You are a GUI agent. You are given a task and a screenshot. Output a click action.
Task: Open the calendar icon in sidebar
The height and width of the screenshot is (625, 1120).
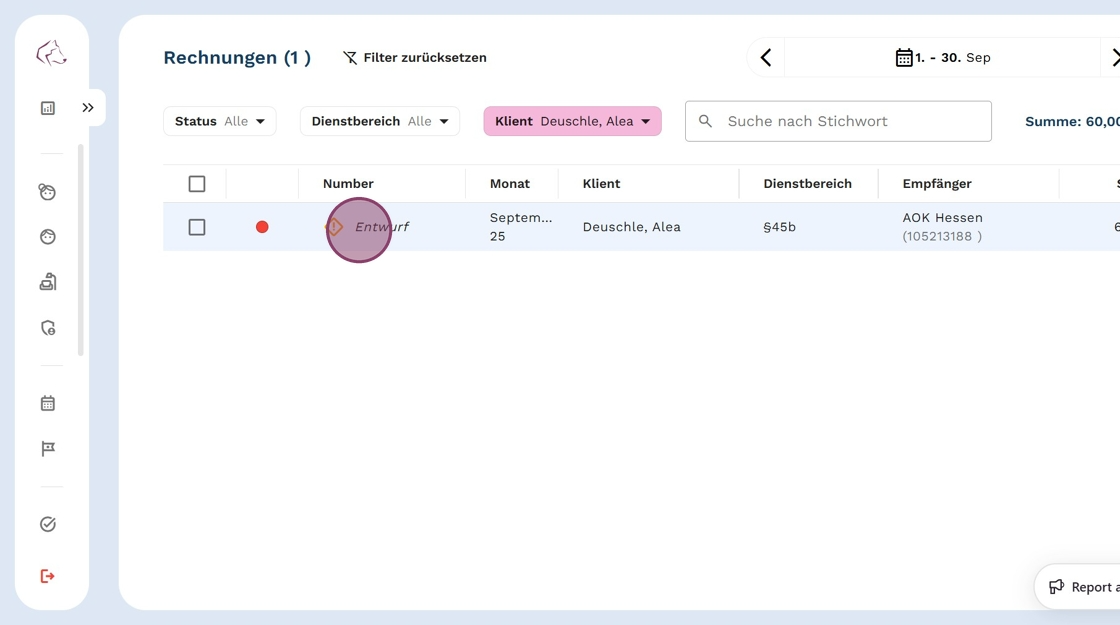click(48, 404)
